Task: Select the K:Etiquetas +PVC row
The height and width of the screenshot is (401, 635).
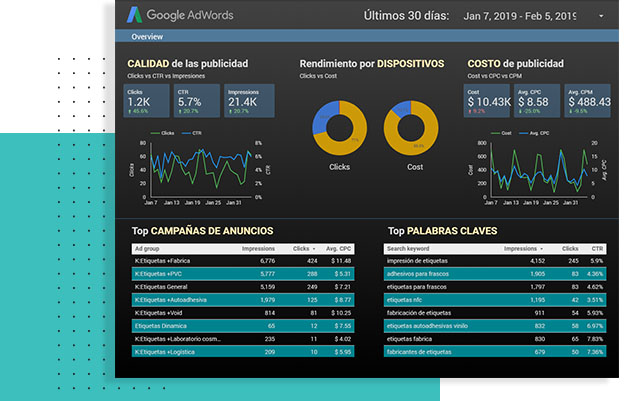Action: (x=243, y=274)
